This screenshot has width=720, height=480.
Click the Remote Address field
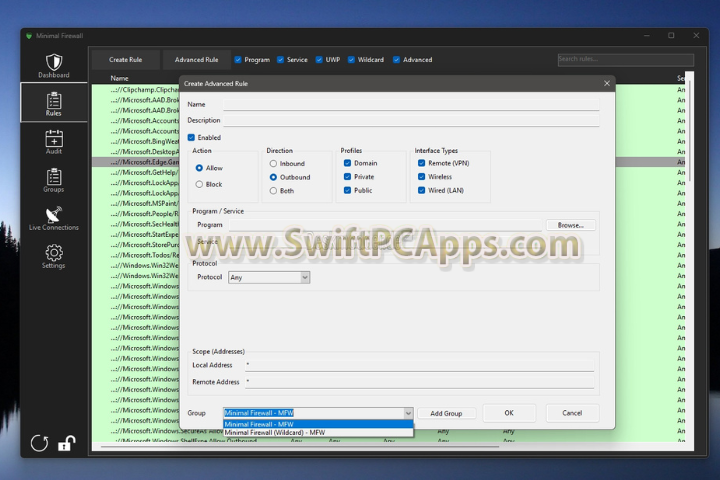click(420, 382)
